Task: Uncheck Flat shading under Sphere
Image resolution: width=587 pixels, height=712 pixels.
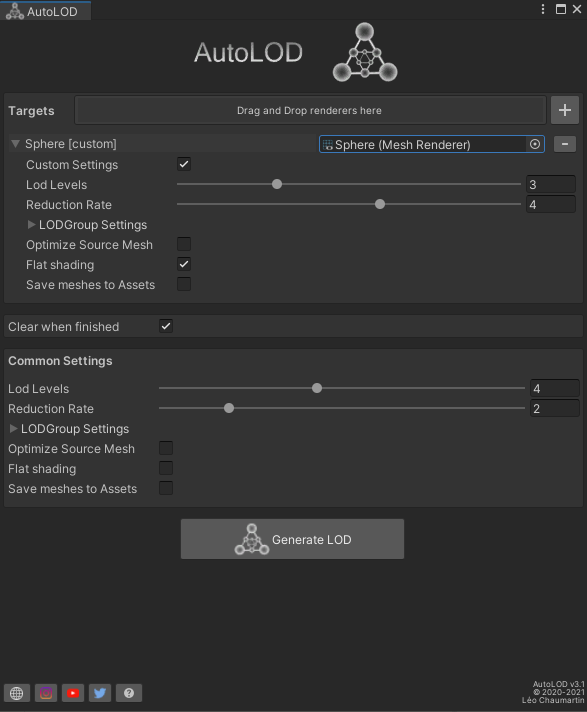Action: (184, 264)
